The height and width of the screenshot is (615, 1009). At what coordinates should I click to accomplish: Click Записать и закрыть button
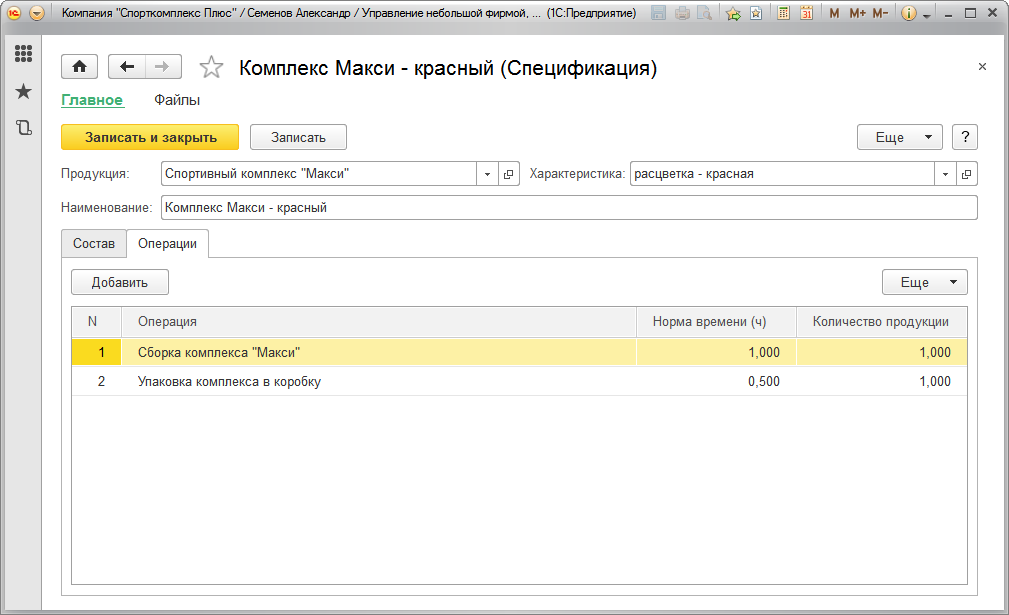[x=150, y=137]
